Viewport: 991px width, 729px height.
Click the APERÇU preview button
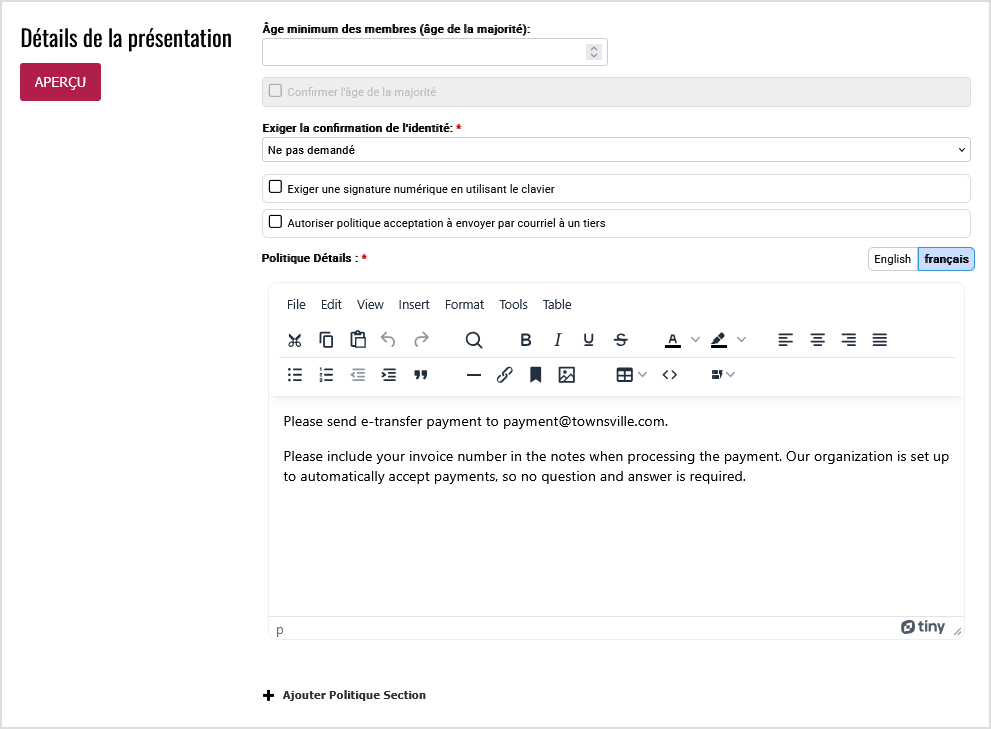[x=60, y=82]
